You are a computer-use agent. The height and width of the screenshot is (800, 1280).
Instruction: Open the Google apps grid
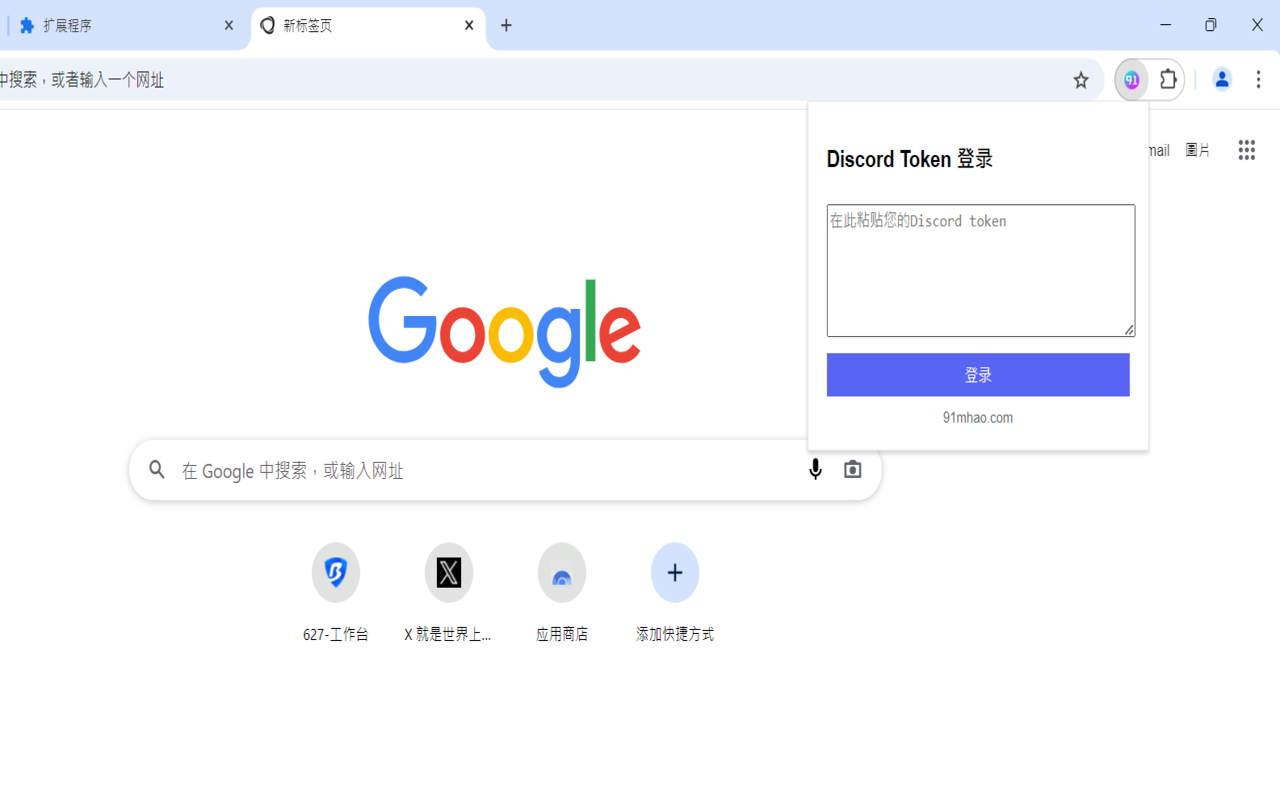[x=1246, y=150]
